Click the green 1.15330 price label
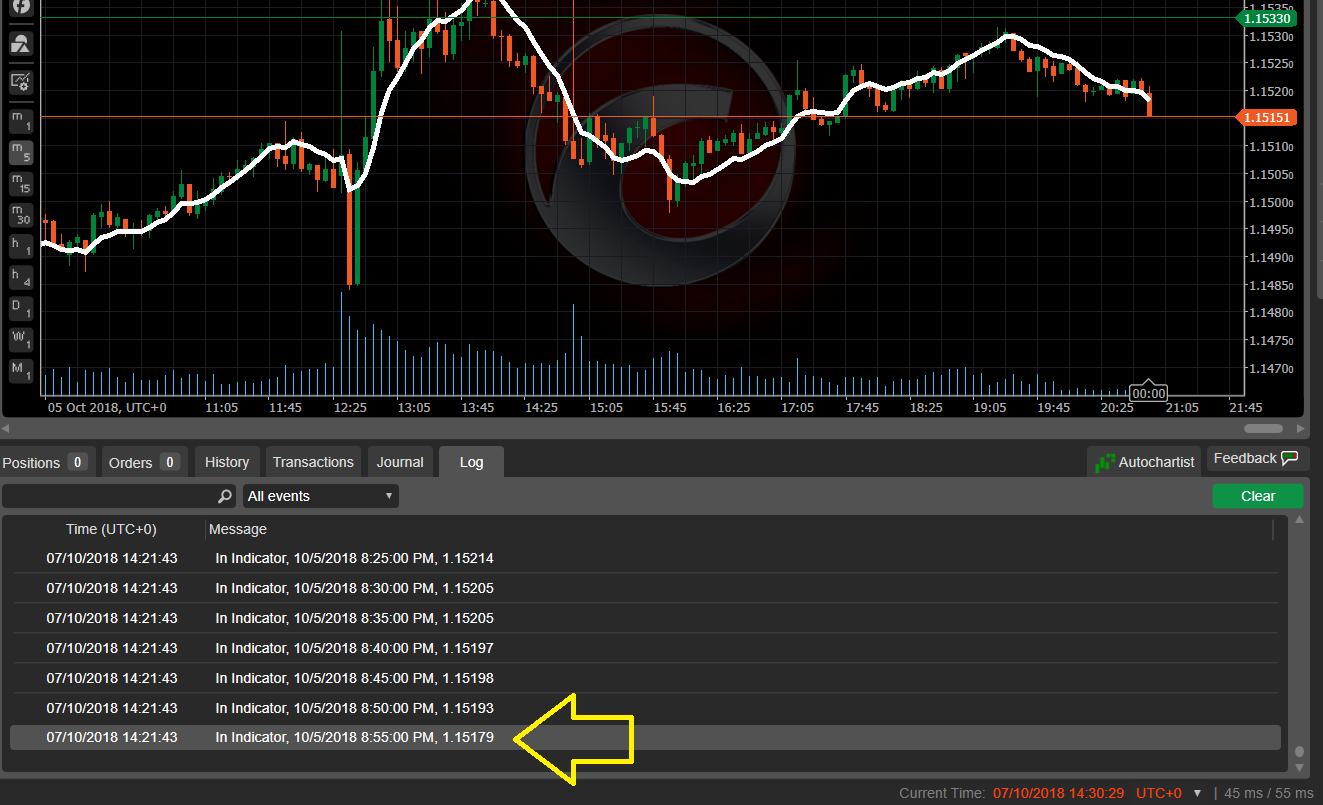Image resolution: width=1323 pixels, height=805 pixels. click(1267, 18)
